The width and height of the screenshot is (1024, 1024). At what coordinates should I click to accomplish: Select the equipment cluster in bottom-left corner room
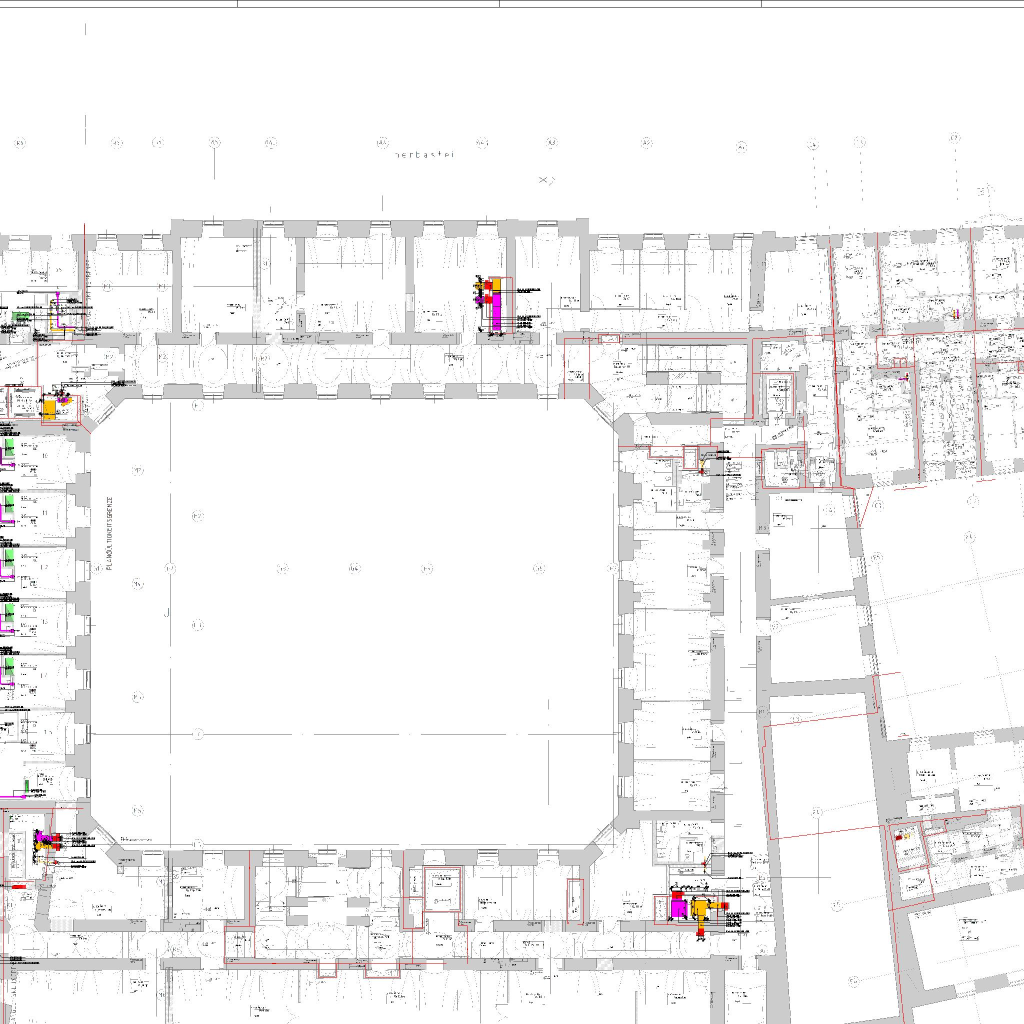click(45, 848)
